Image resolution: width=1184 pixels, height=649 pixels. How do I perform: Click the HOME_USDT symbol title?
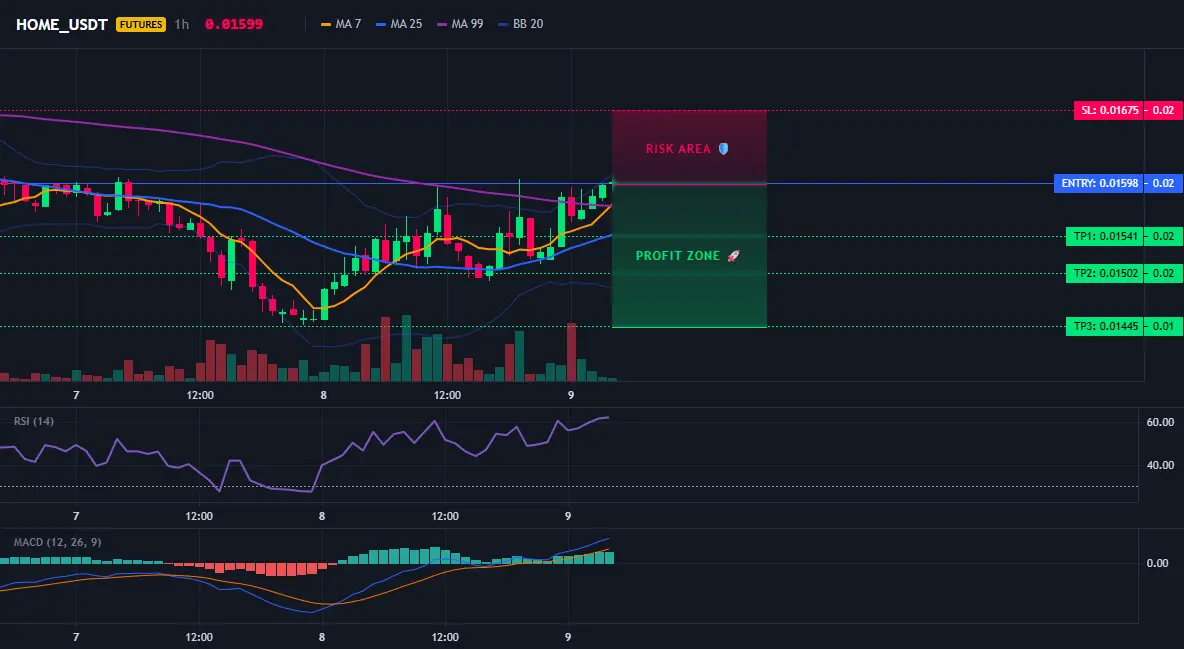click(63, 24)
